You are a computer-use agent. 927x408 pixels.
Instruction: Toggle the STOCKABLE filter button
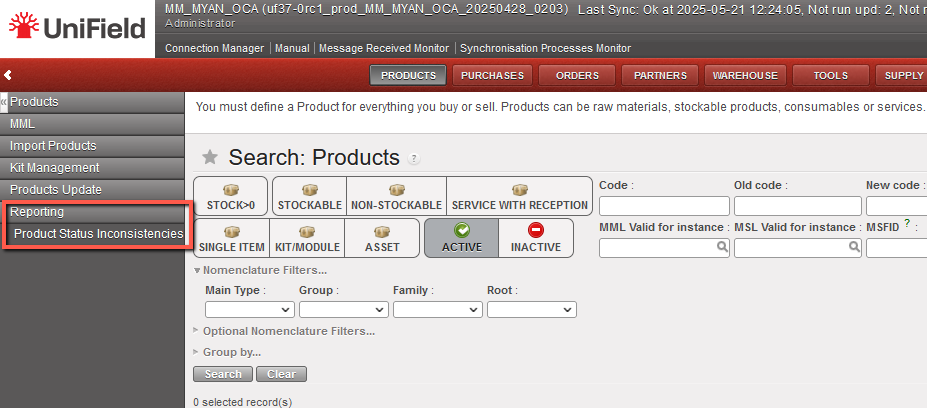pos(309,196)
